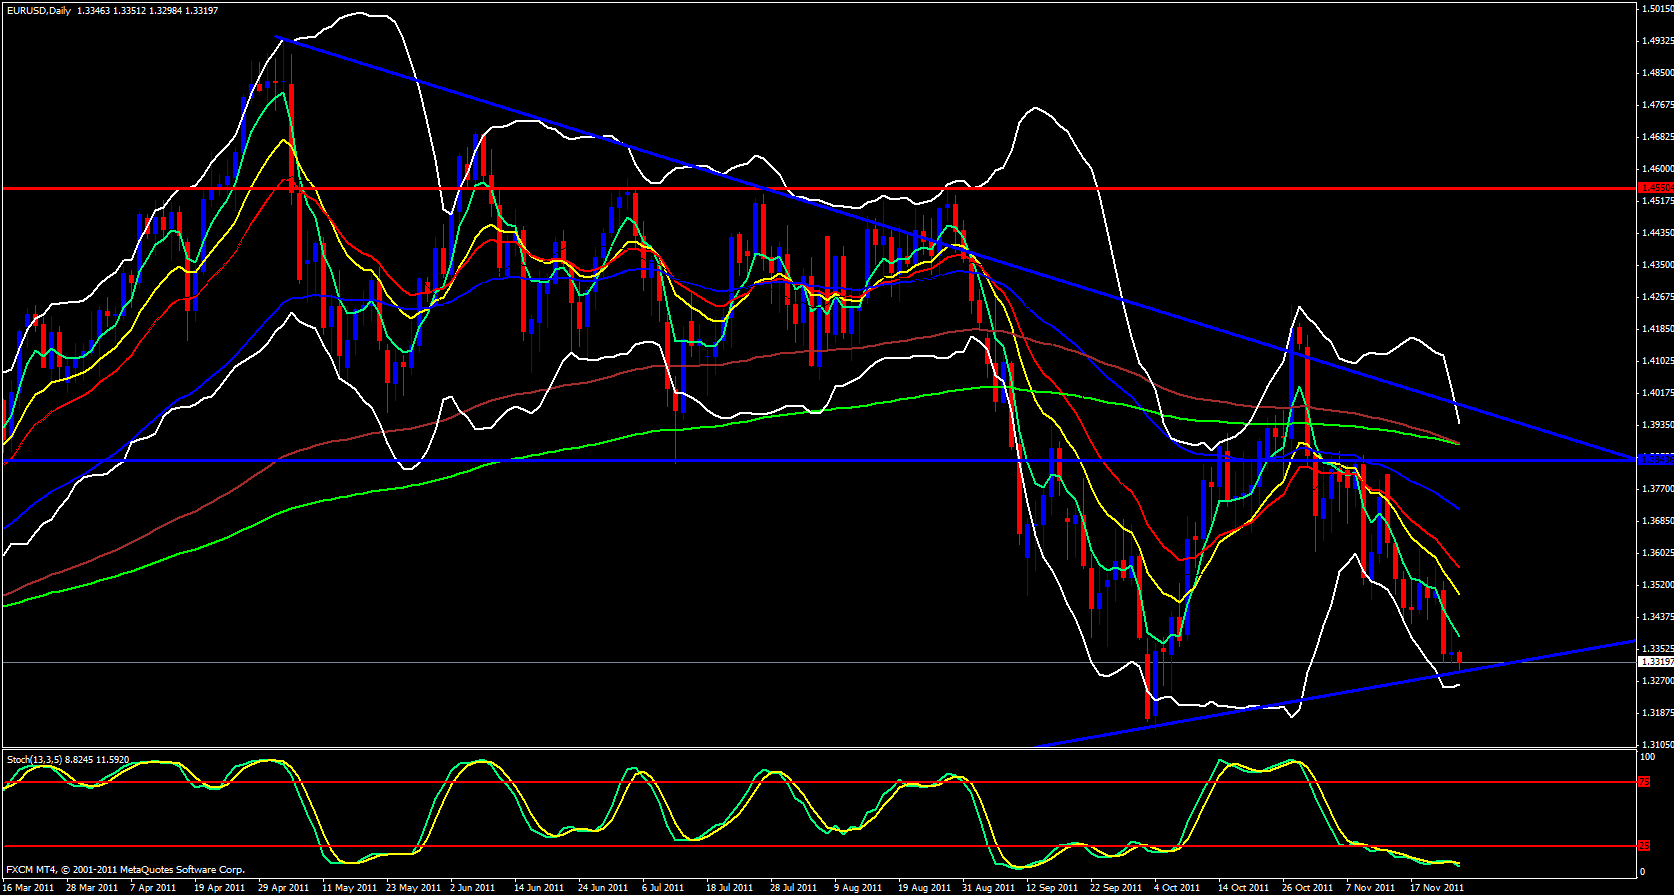
Task: Click the 6 Jul 2011 date label
Action: click(x=661, y=887)
